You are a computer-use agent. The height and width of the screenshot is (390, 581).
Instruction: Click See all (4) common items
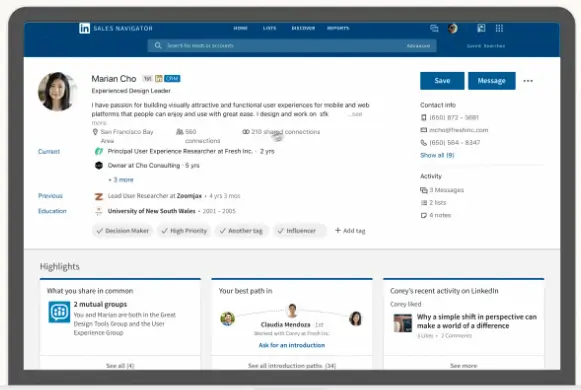120,366
